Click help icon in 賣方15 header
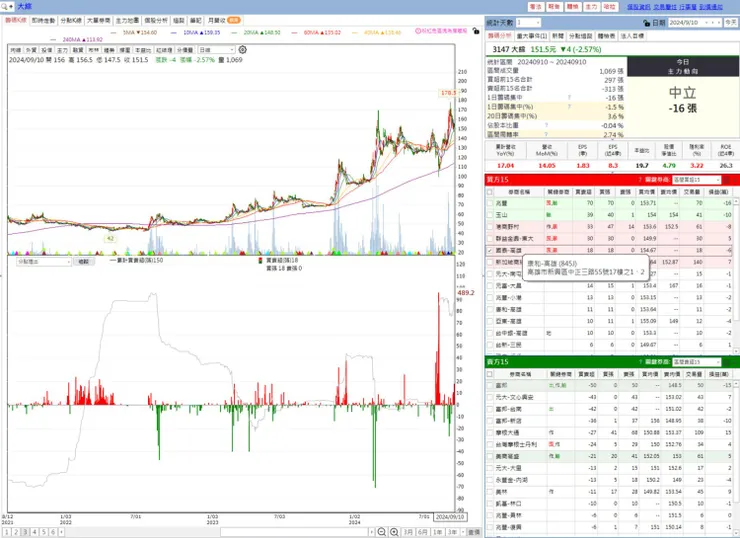 tap(640, 362)
